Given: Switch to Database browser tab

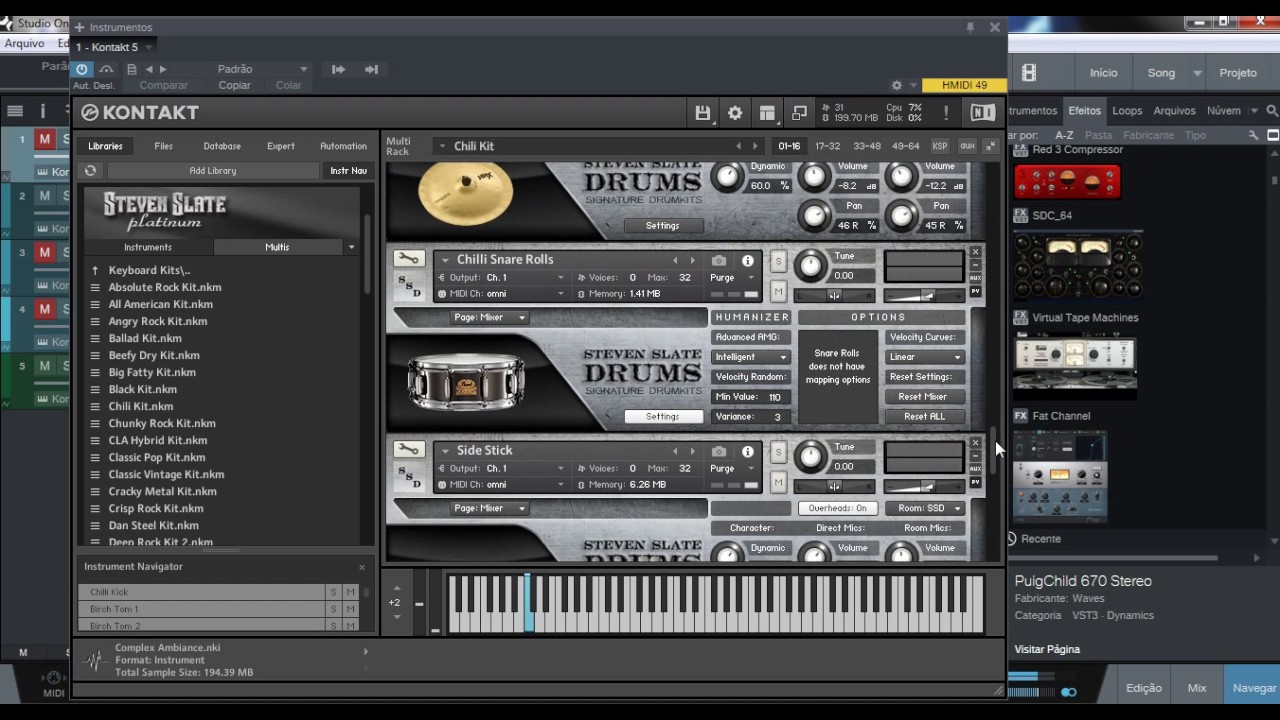Looking at the screenshot, I should (x=222, y=146).
